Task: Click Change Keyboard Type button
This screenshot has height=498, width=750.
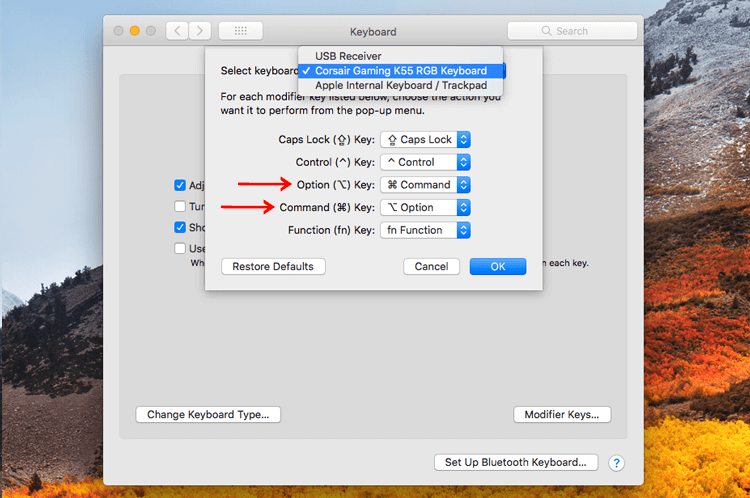Action: [208, 414]
